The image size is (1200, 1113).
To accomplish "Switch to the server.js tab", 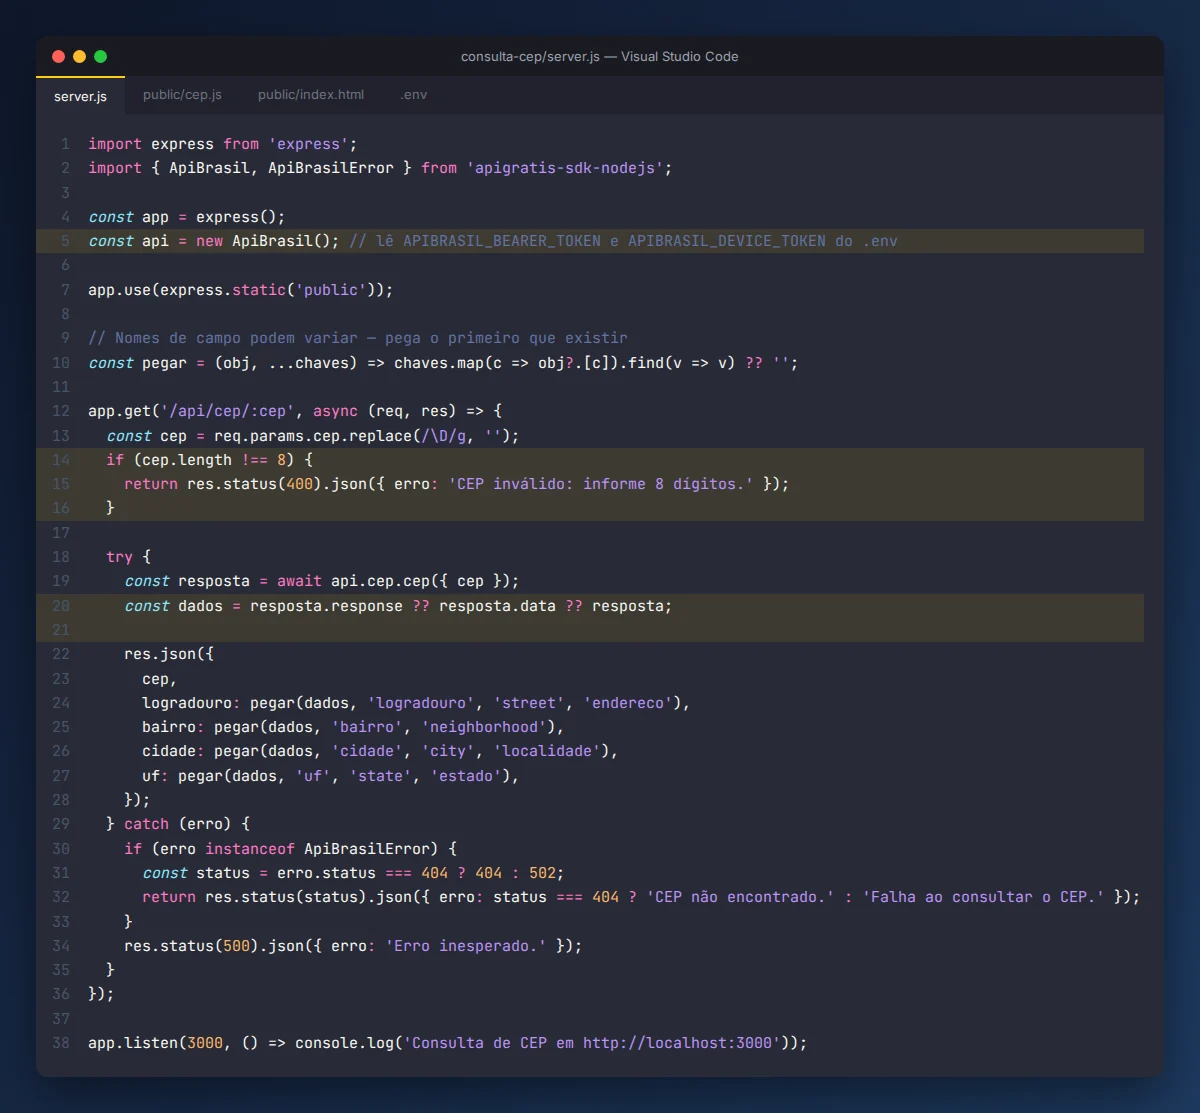I will (80, 96).
